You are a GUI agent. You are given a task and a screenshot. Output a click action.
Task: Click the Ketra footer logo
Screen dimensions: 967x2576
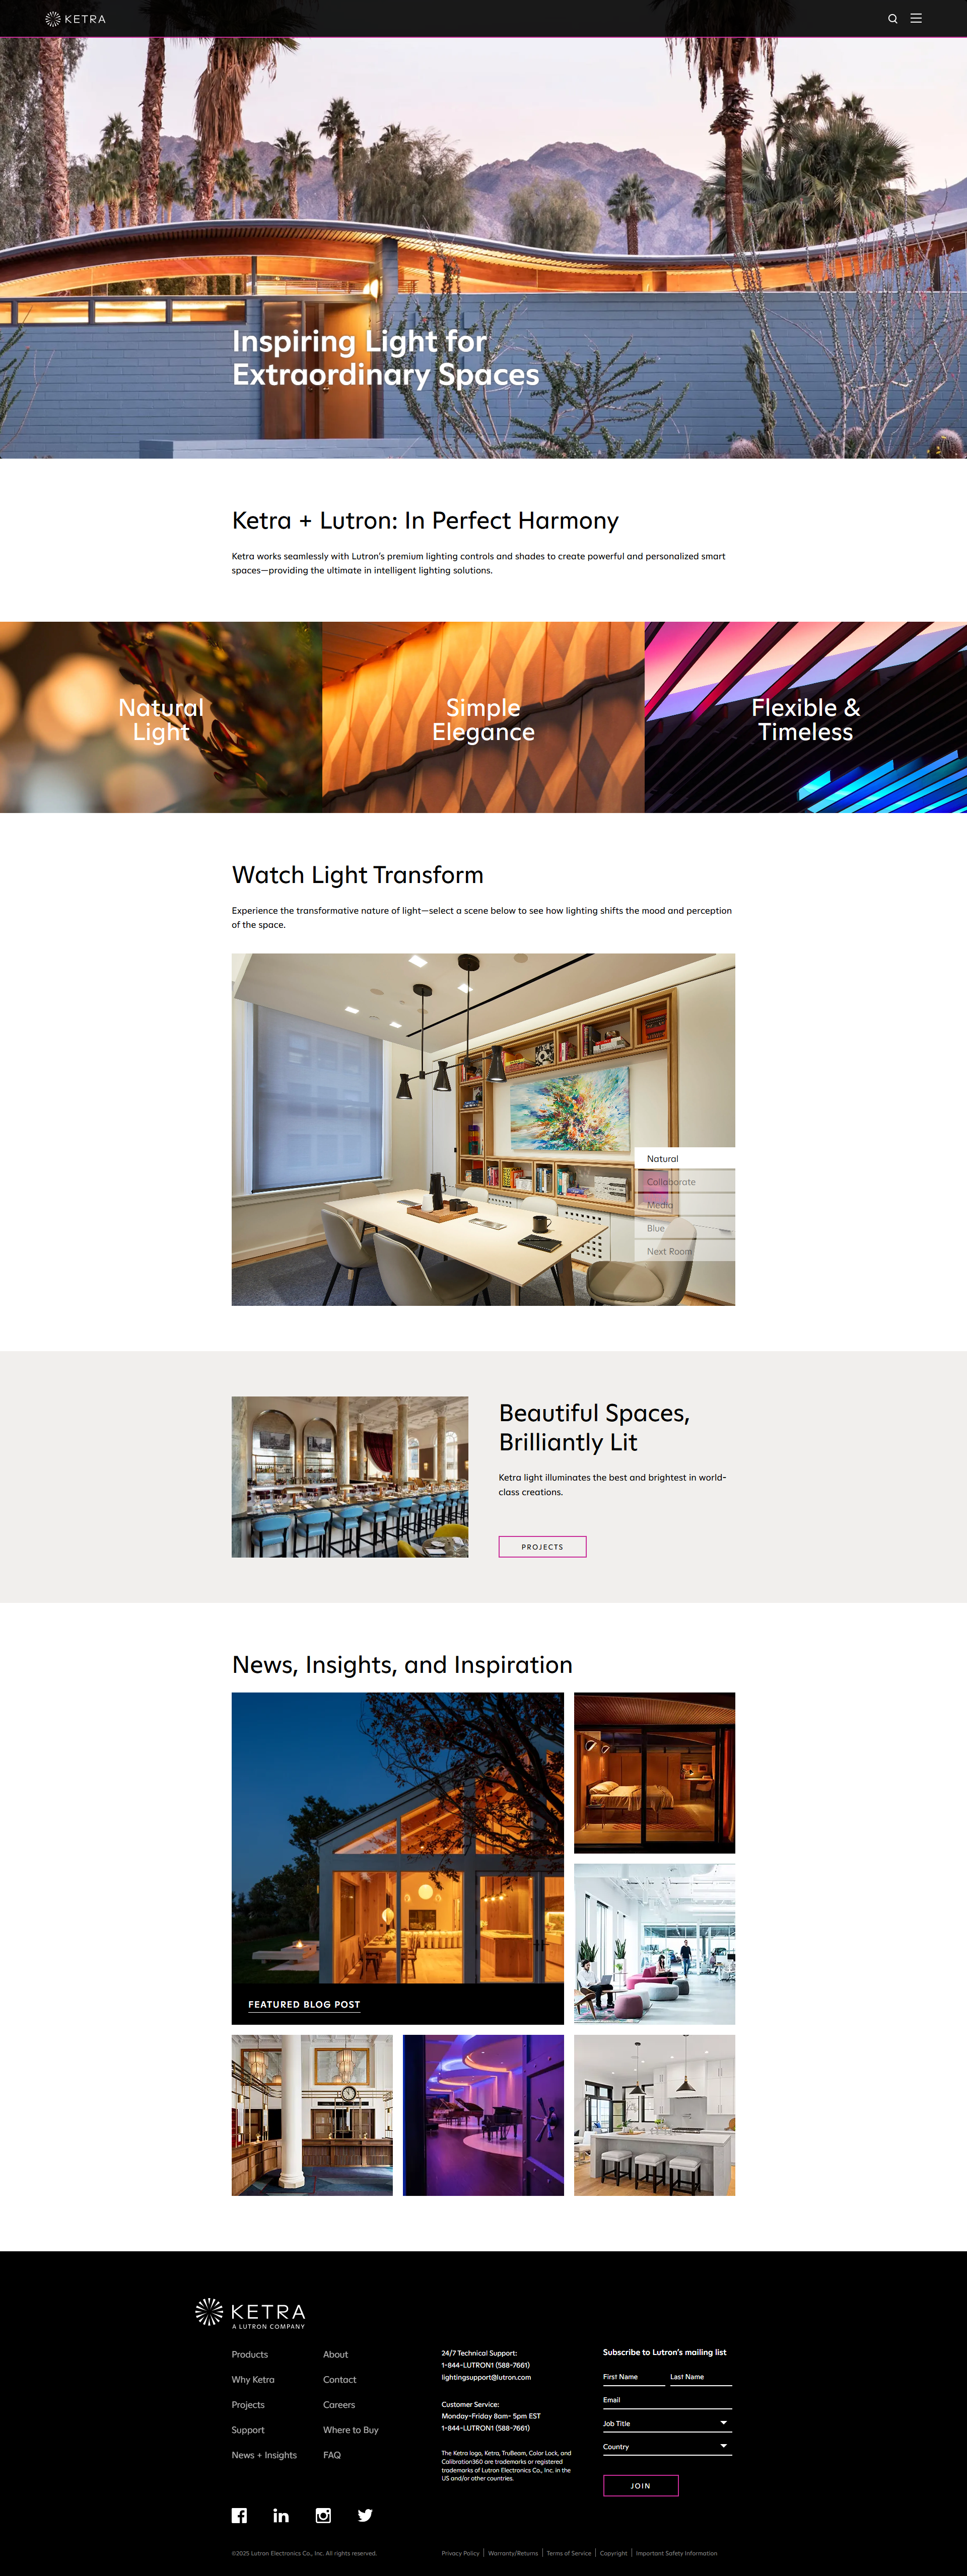(250, 2313)
